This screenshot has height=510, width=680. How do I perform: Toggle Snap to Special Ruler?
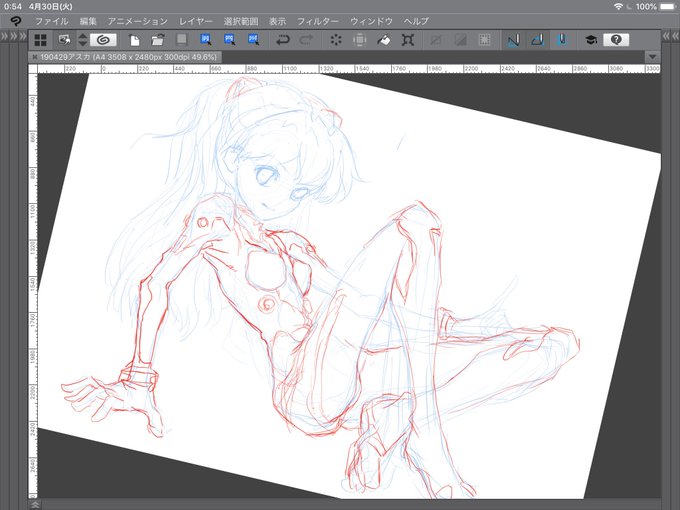[537, 40]
